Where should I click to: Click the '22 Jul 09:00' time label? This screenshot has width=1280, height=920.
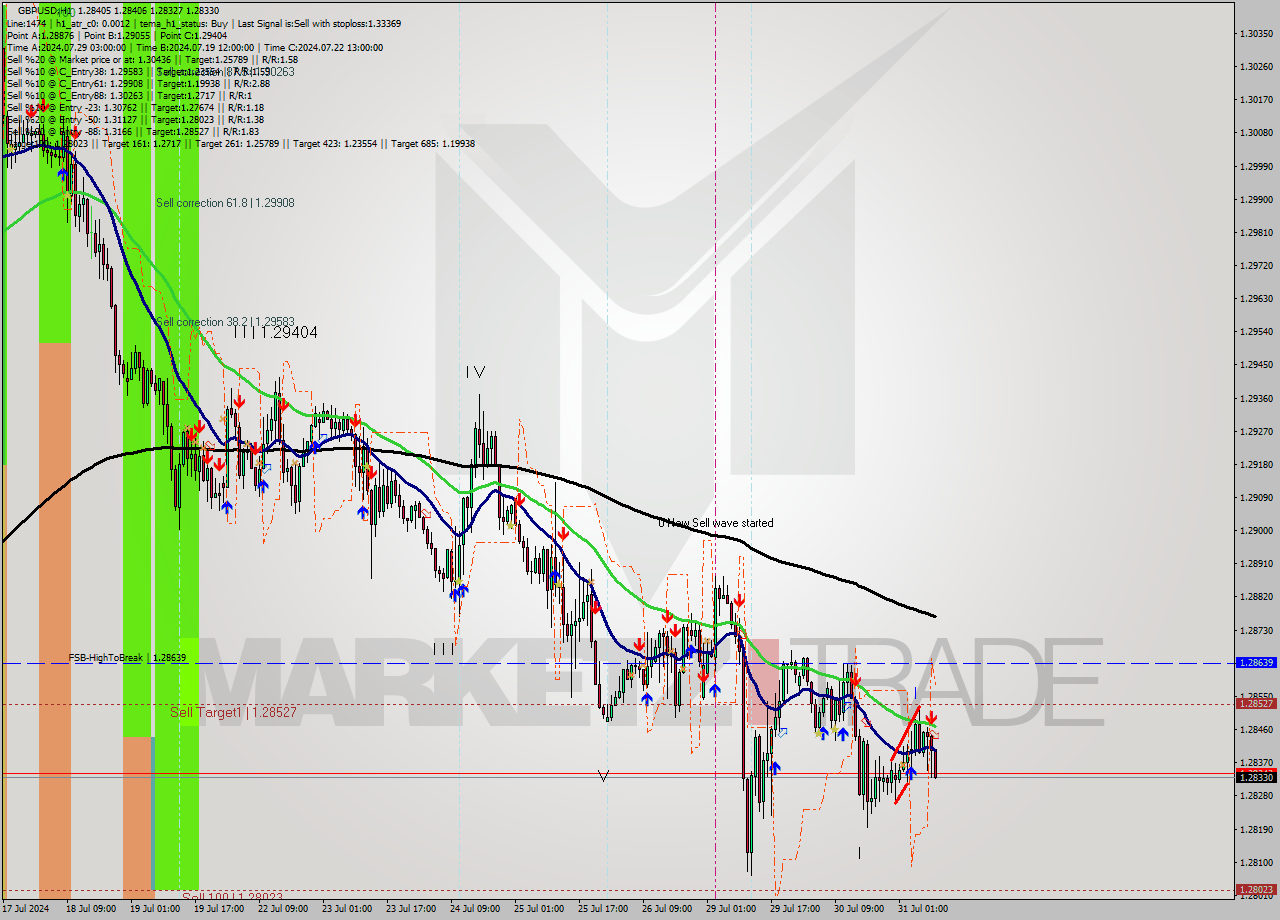coord(283,909)
